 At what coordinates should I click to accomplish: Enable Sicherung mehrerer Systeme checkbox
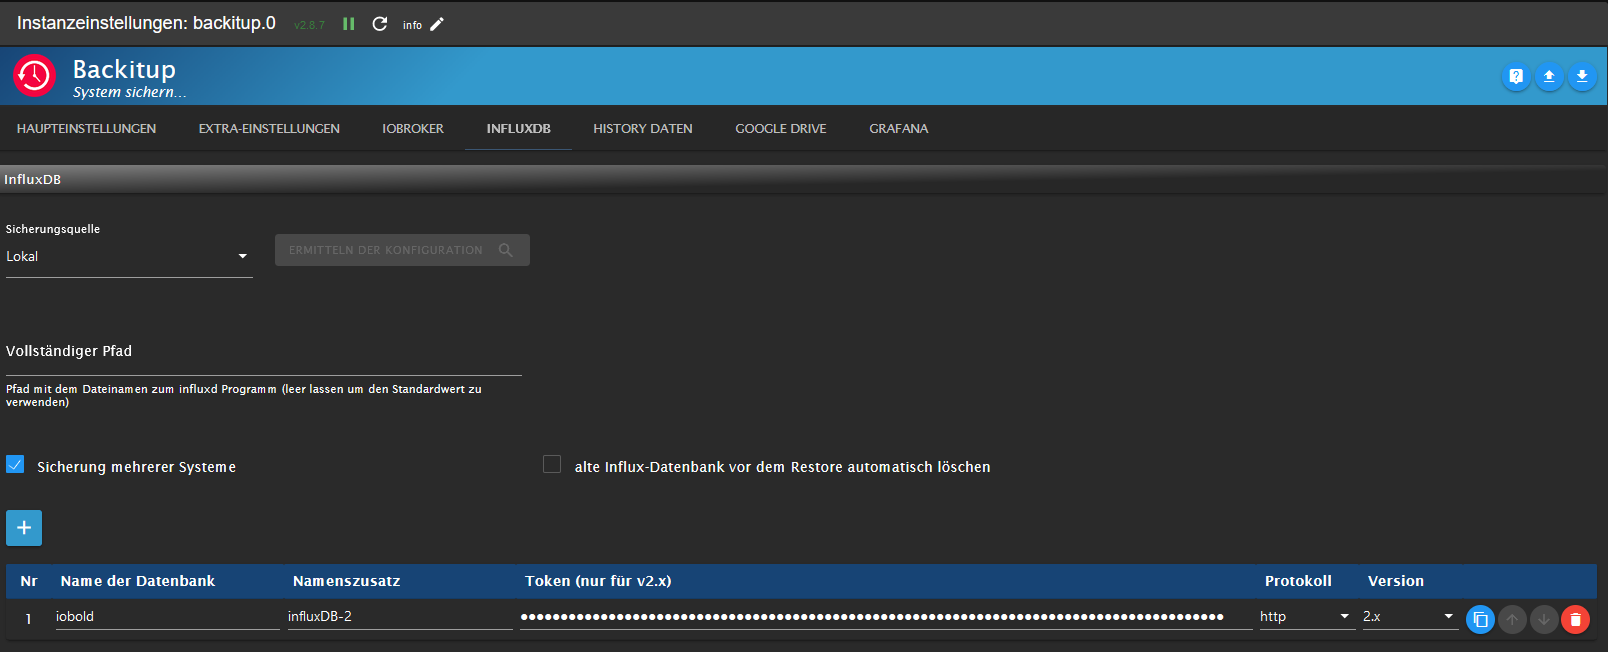point(15,464)
